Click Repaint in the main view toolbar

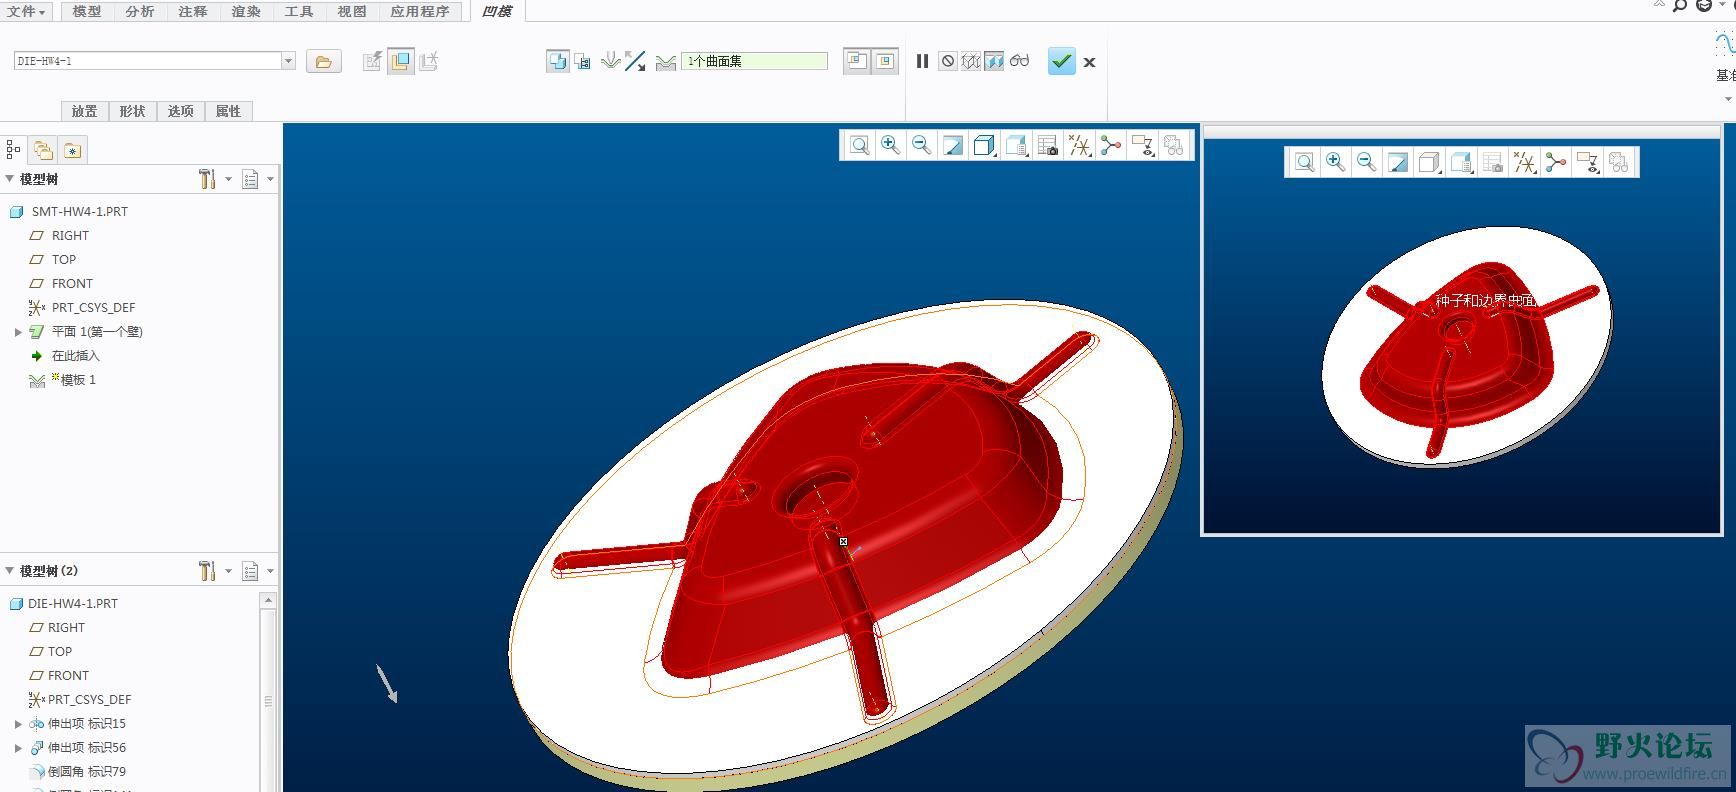[x=953, y=146]
